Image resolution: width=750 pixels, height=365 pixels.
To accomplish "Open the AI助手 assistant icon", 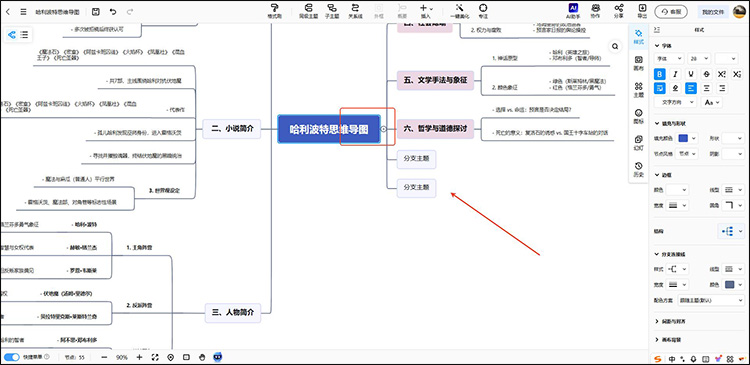I will [573, 8].
